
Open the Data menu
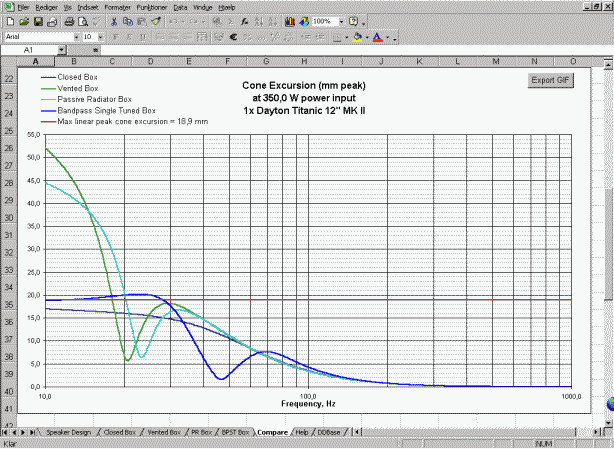pyautogui.click(x=180, y=7)
